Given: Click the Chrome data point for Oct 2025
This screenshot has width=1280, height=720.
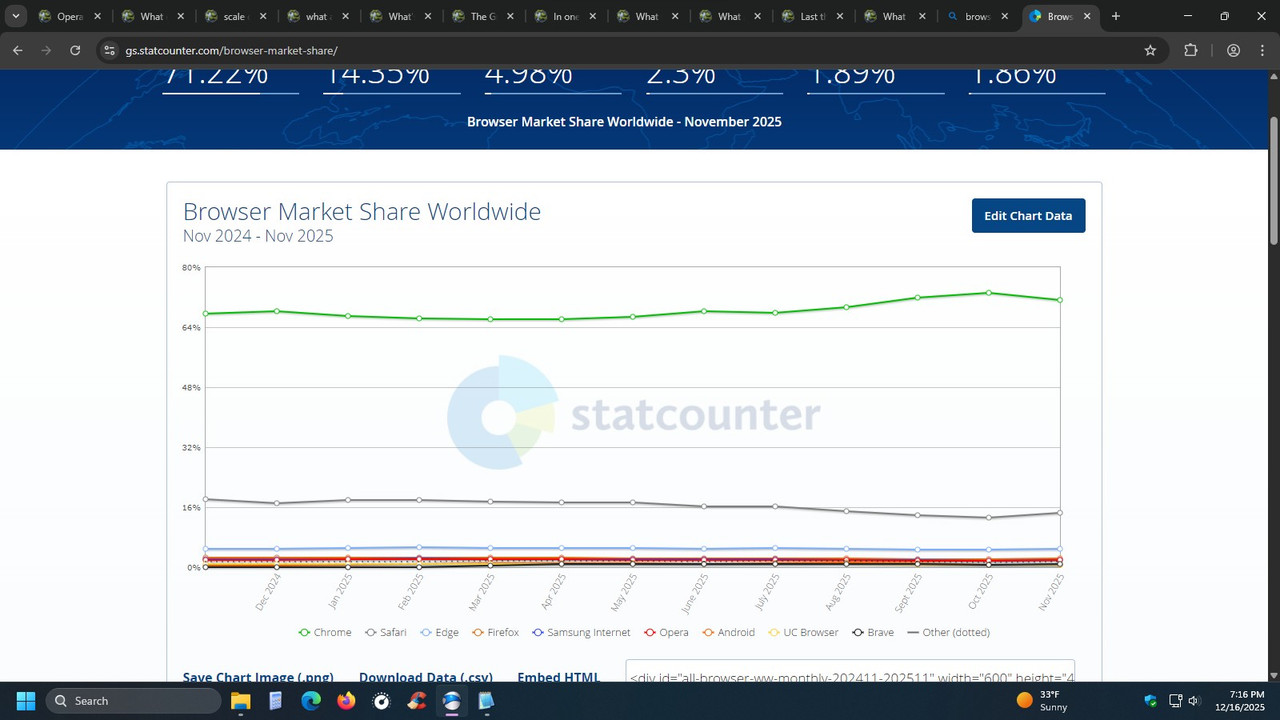Looking at the screenshot, I should coord(989,293).
